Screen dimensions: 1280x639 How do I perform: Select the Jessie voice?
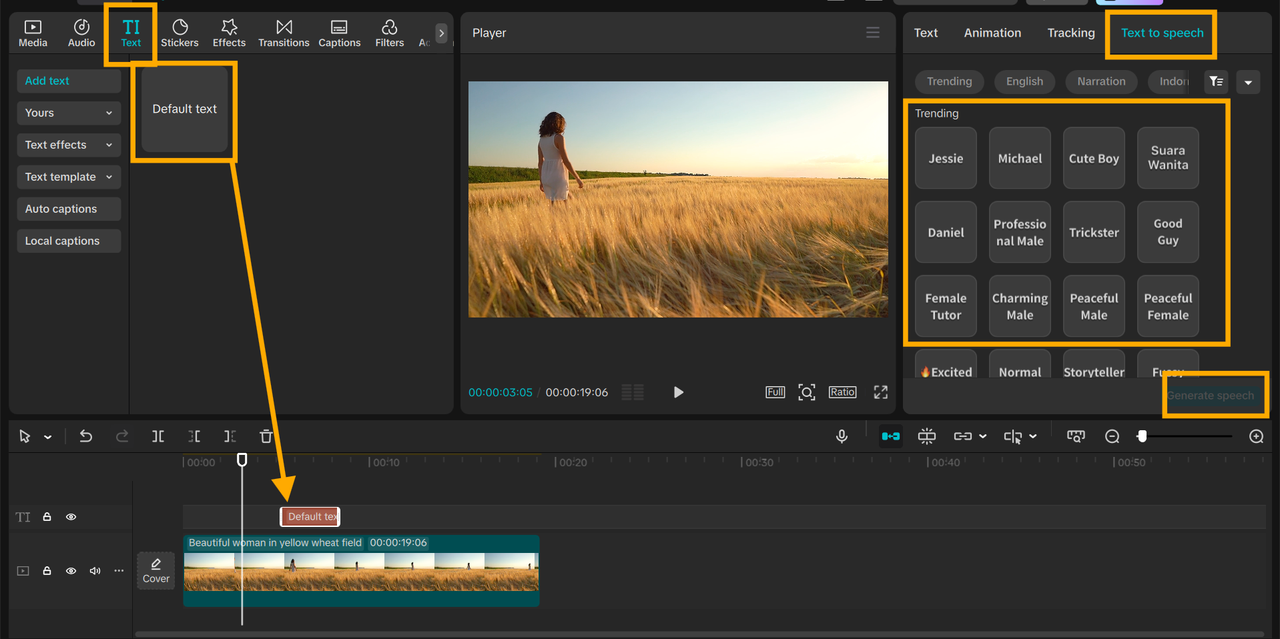946,158
